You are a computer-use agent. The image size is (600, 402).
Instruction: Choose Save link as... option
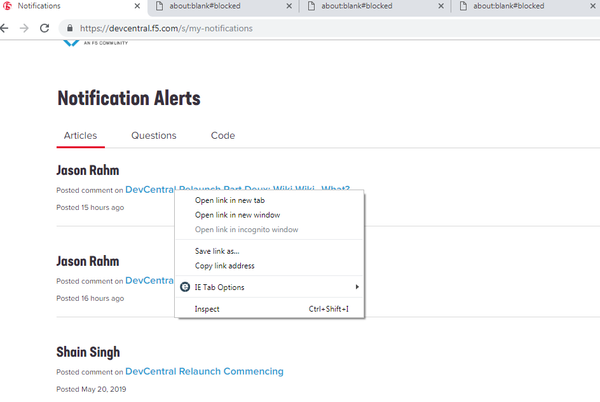pos(216,251)
